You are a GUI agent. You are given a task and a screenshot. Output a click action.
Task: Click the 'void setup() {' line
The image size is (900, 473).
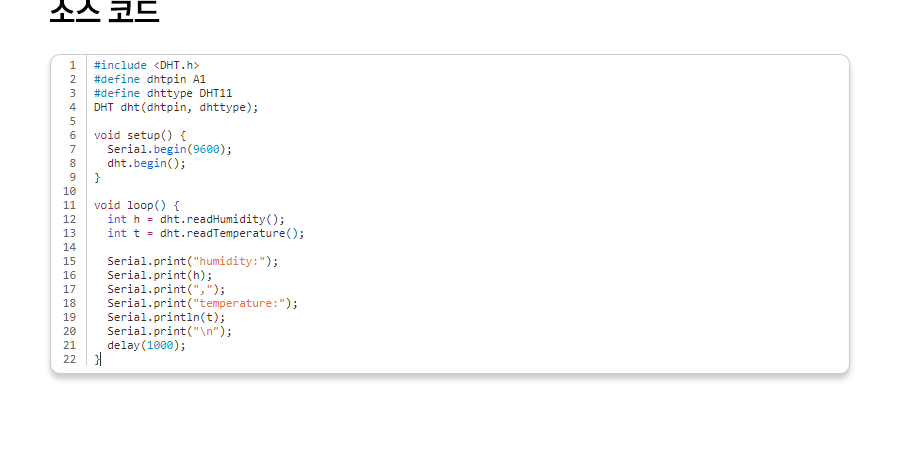coord(140,135)
